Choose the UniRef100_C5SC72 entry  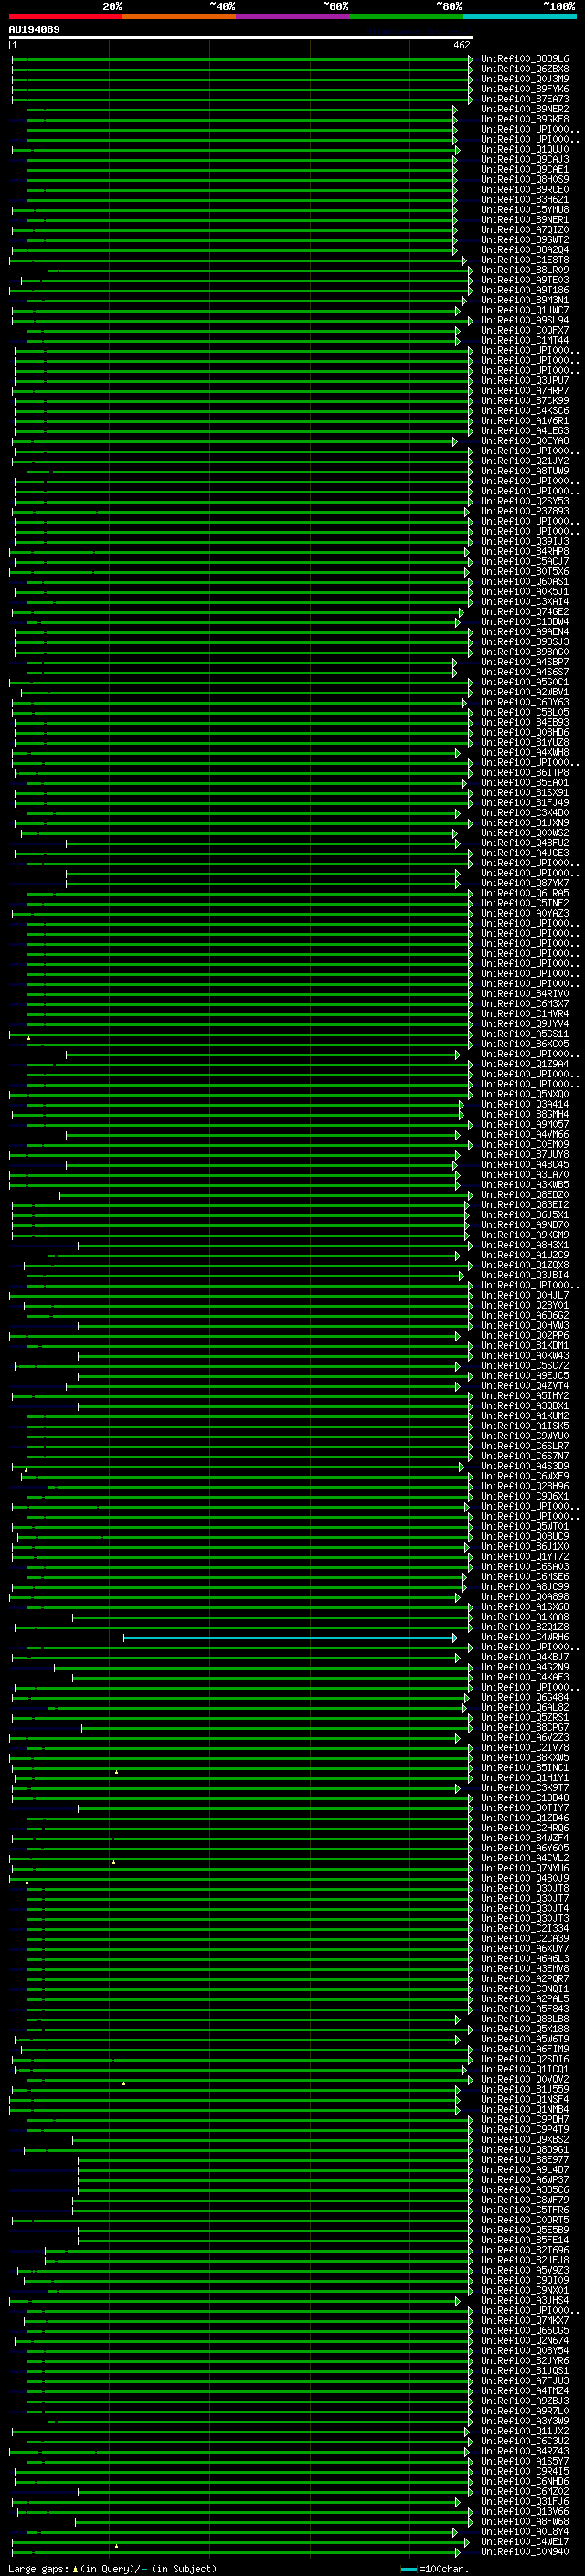click(525, 1366)
